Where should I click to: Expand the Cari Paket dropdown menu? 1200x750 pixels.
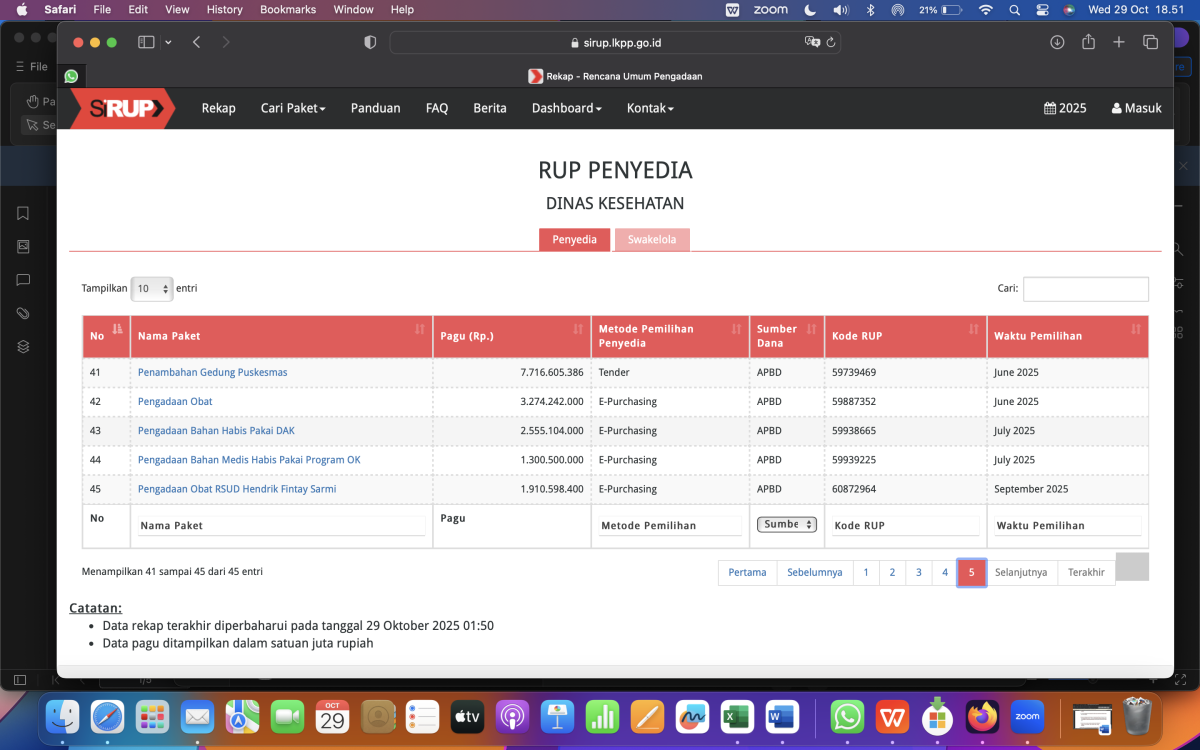click(293, 108)
